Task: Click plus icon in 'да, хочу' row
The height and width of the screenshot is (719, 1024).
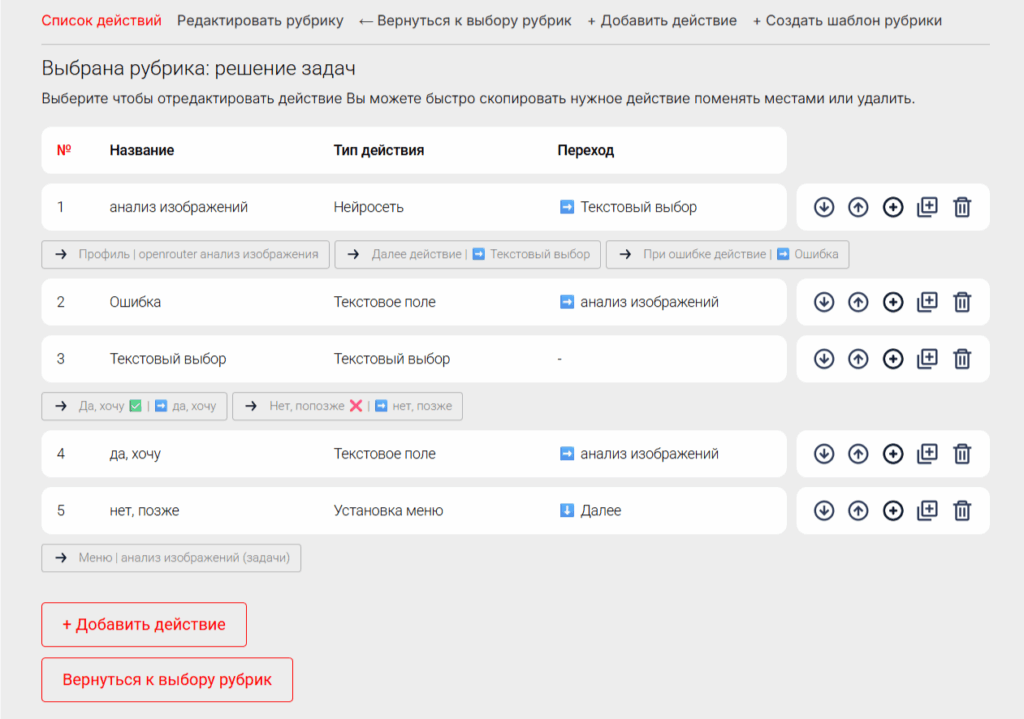Action: [893, 454]
